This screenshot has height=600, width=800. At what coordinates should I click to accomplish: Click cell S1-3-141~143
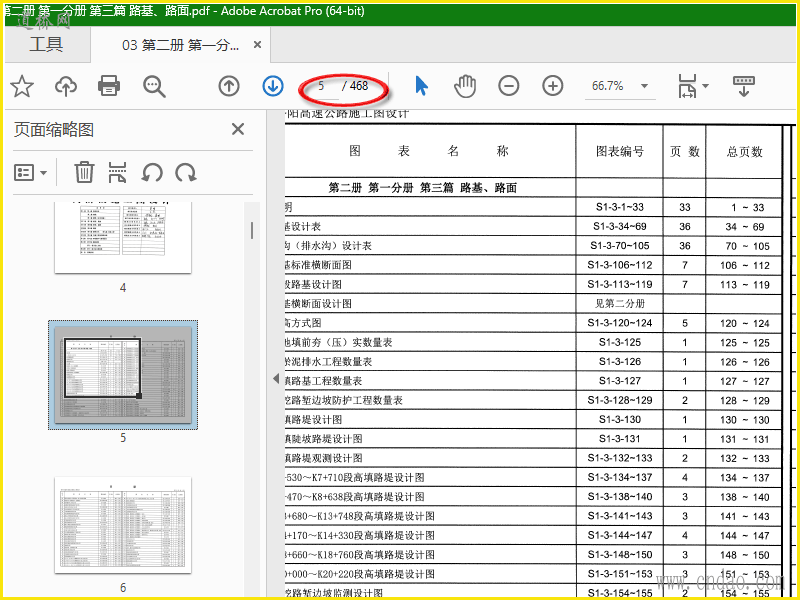(x=620, y=516)
